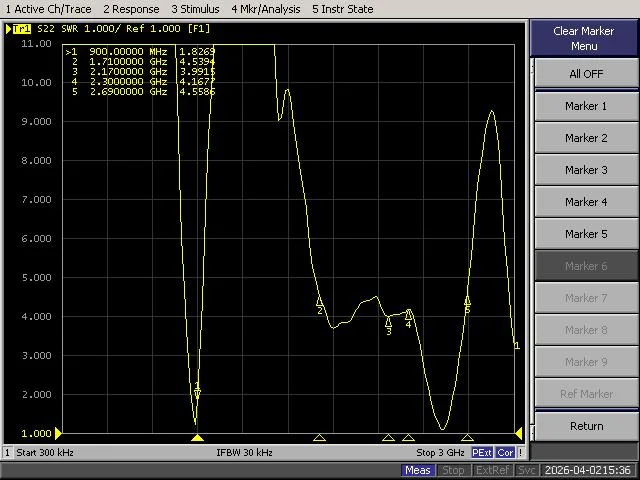Click marker 2 triangle on the frequency axis
This screenshot has height=480, width=640.
click(x=319, y=438)
